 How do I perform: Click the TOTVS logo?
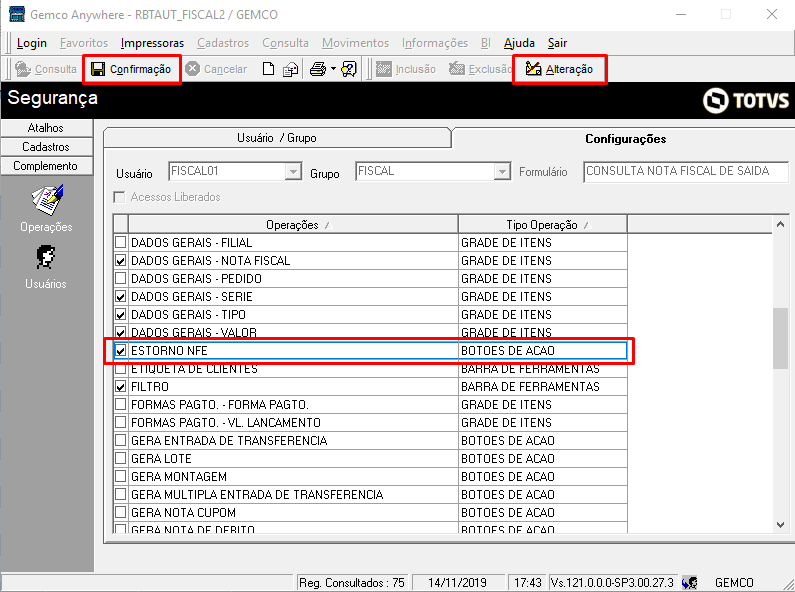745,100
